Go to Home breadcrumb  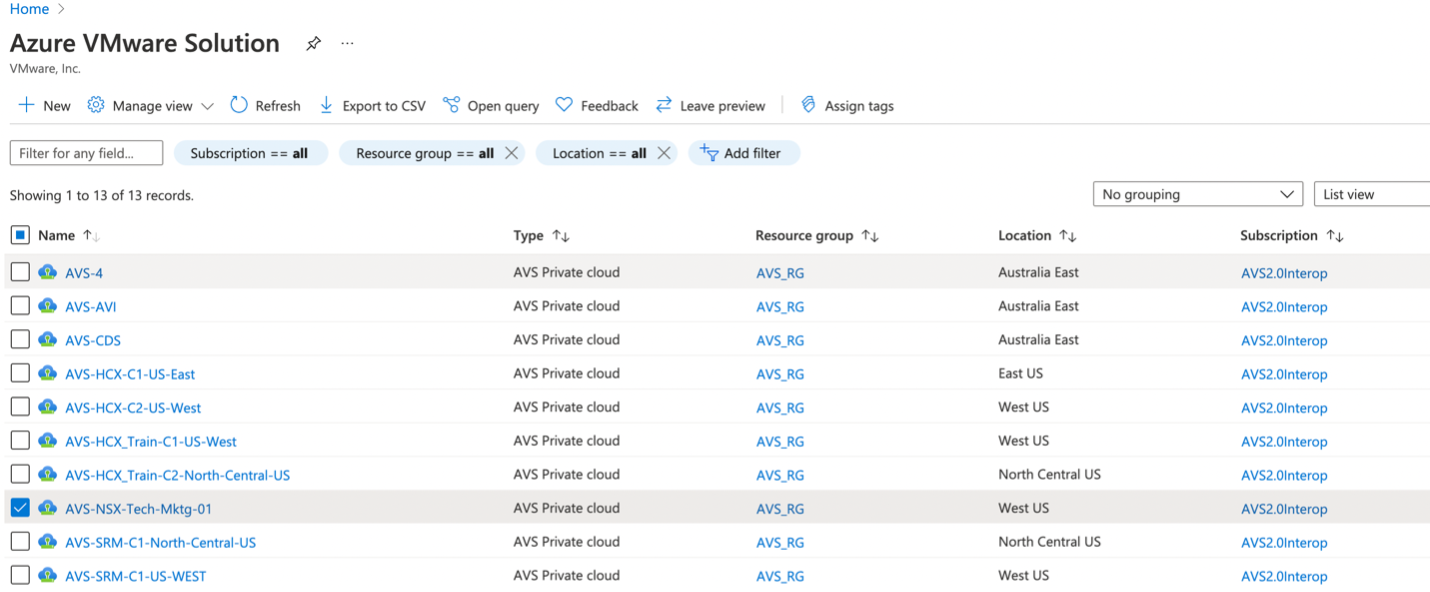(x=29, y=9)
